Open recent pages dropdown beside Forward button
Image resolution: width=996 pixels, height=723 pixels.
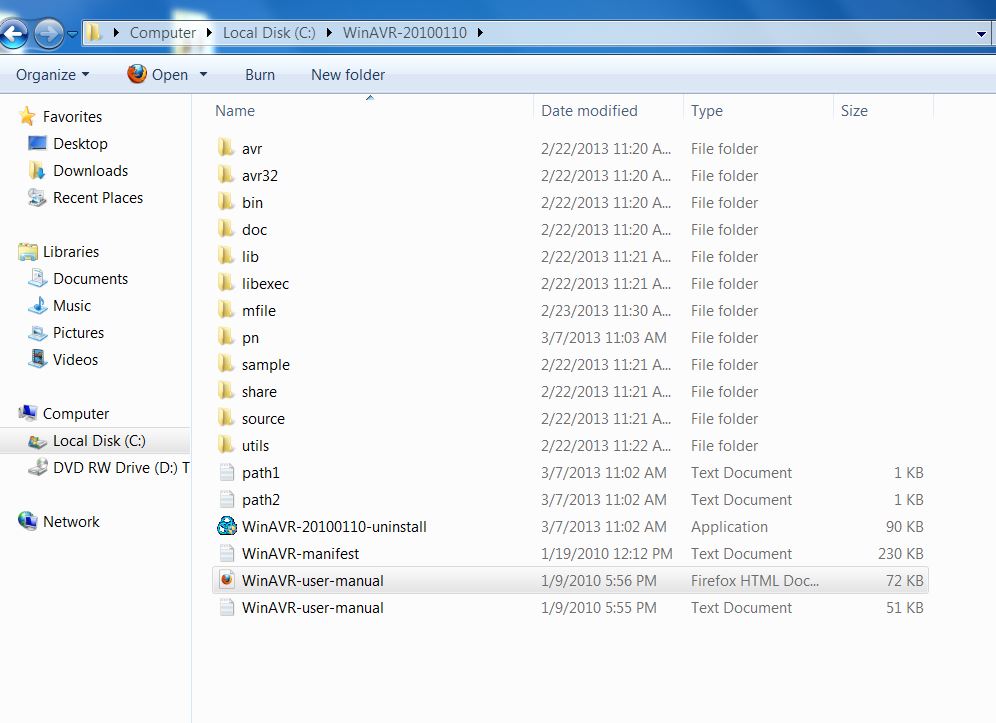pyautogui.click(x=72, y=34)
